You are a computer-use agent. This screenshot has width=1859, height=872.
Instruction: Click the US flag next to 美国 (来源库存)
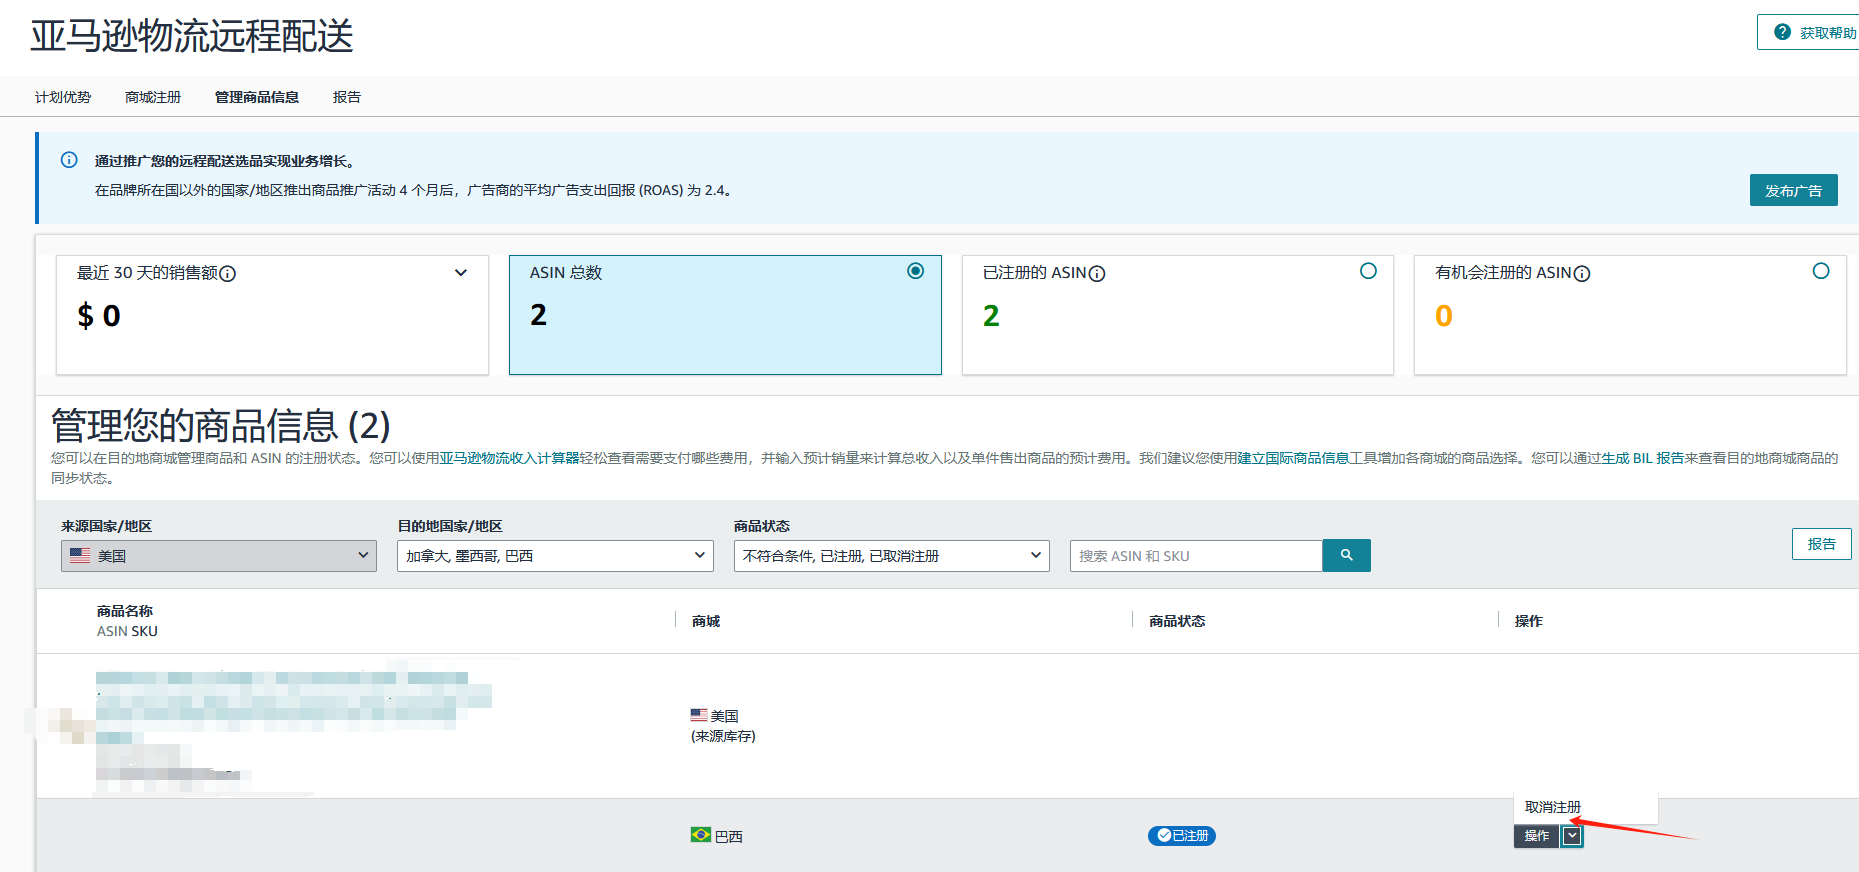click(699, 715)
